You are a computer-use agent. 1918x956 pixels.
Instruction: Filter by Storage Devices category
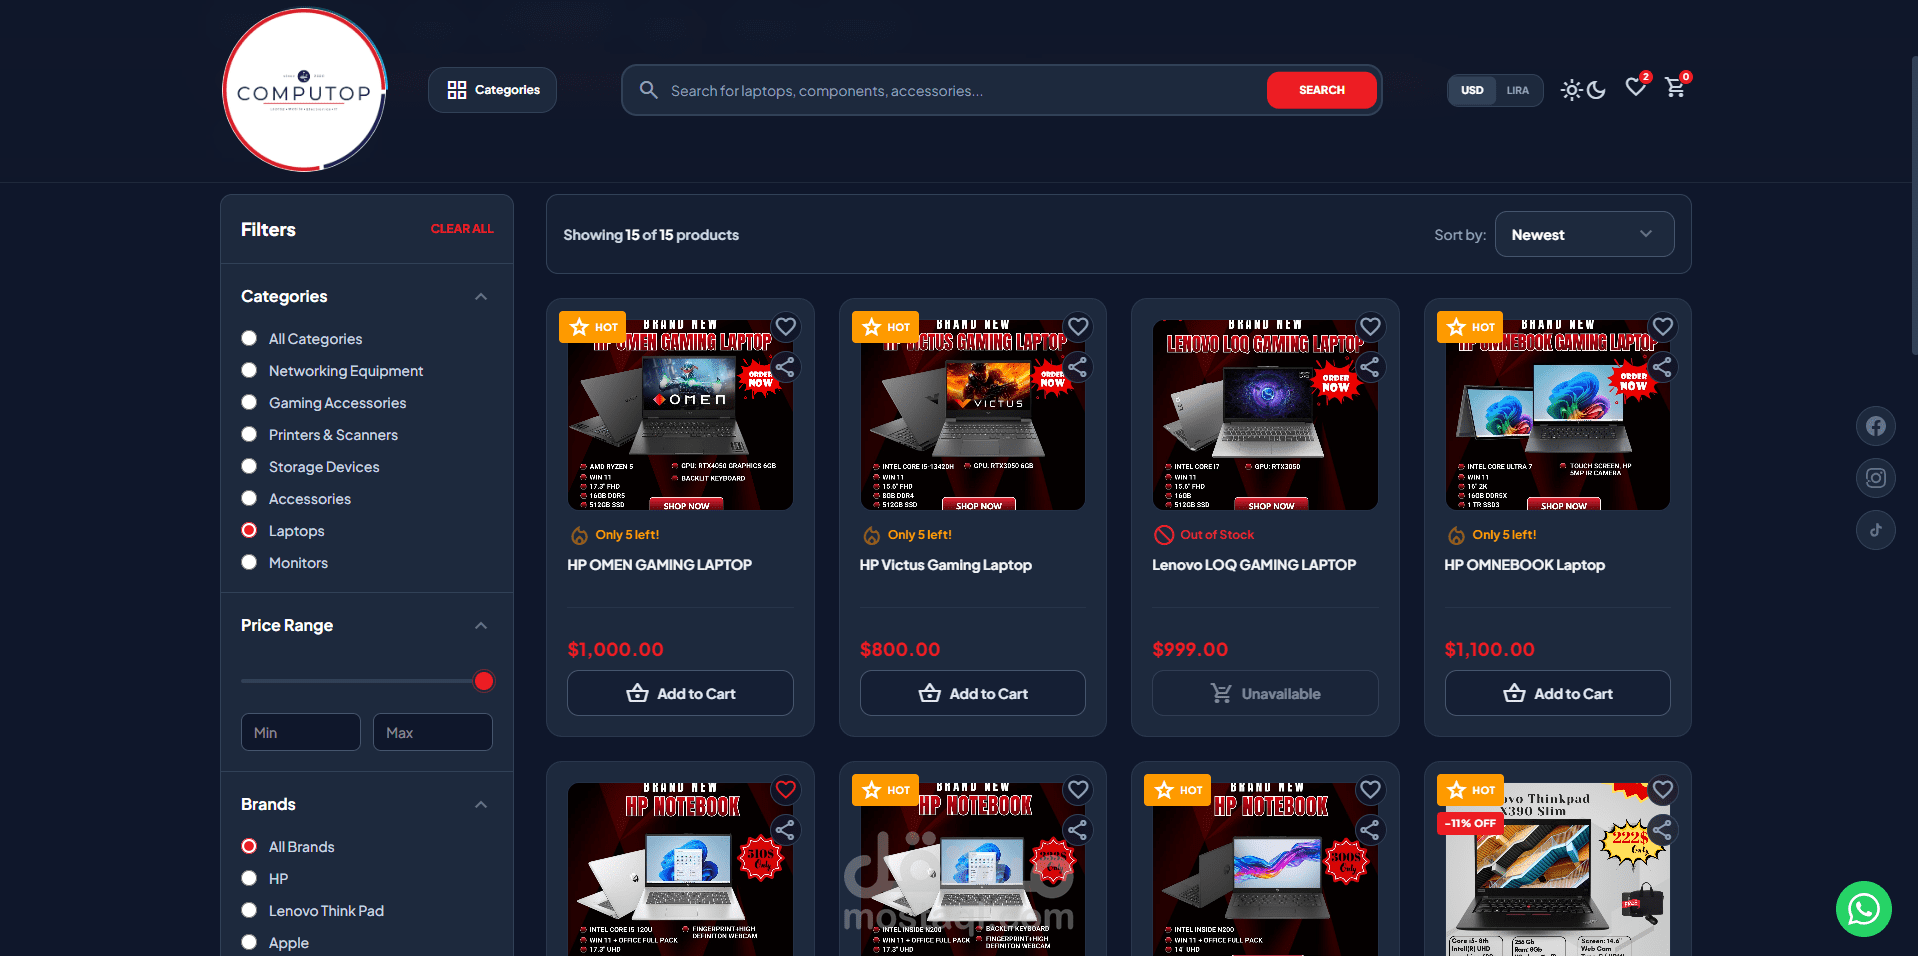tap(249, 467)
